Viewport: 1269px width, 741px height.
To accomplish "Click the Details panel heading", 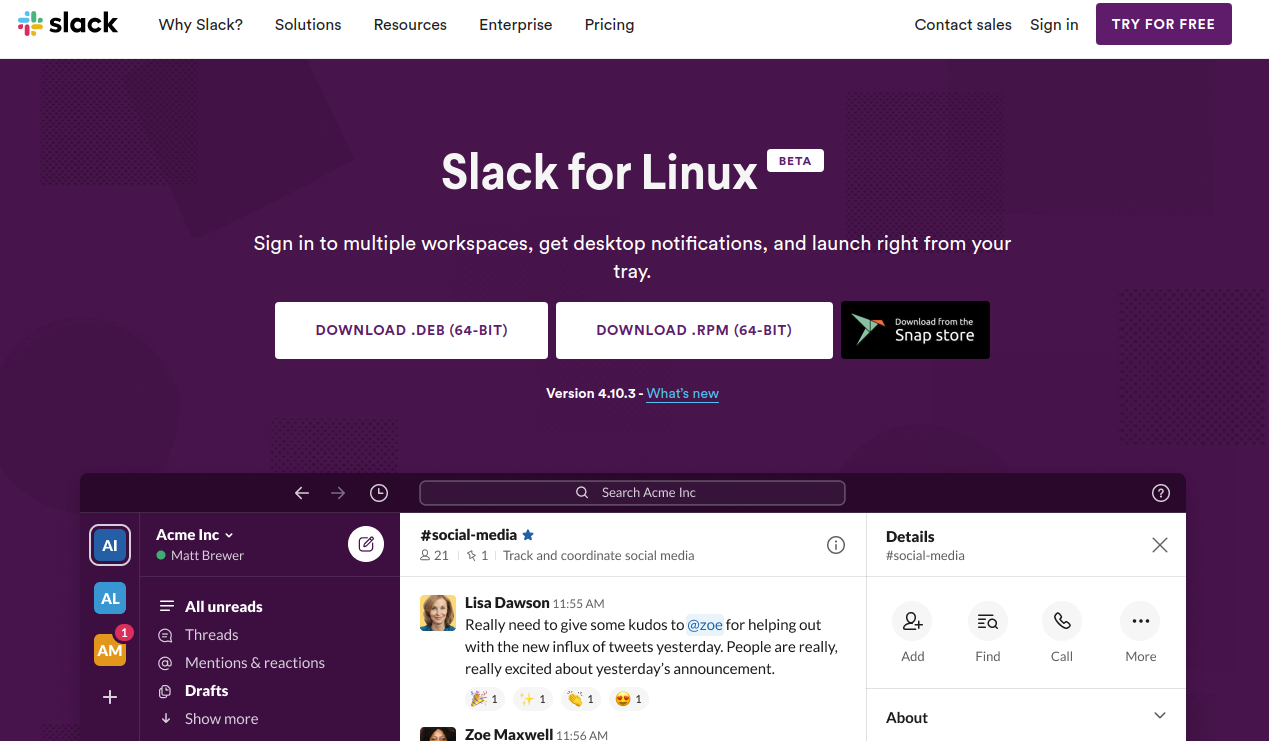I will (910, 537).
